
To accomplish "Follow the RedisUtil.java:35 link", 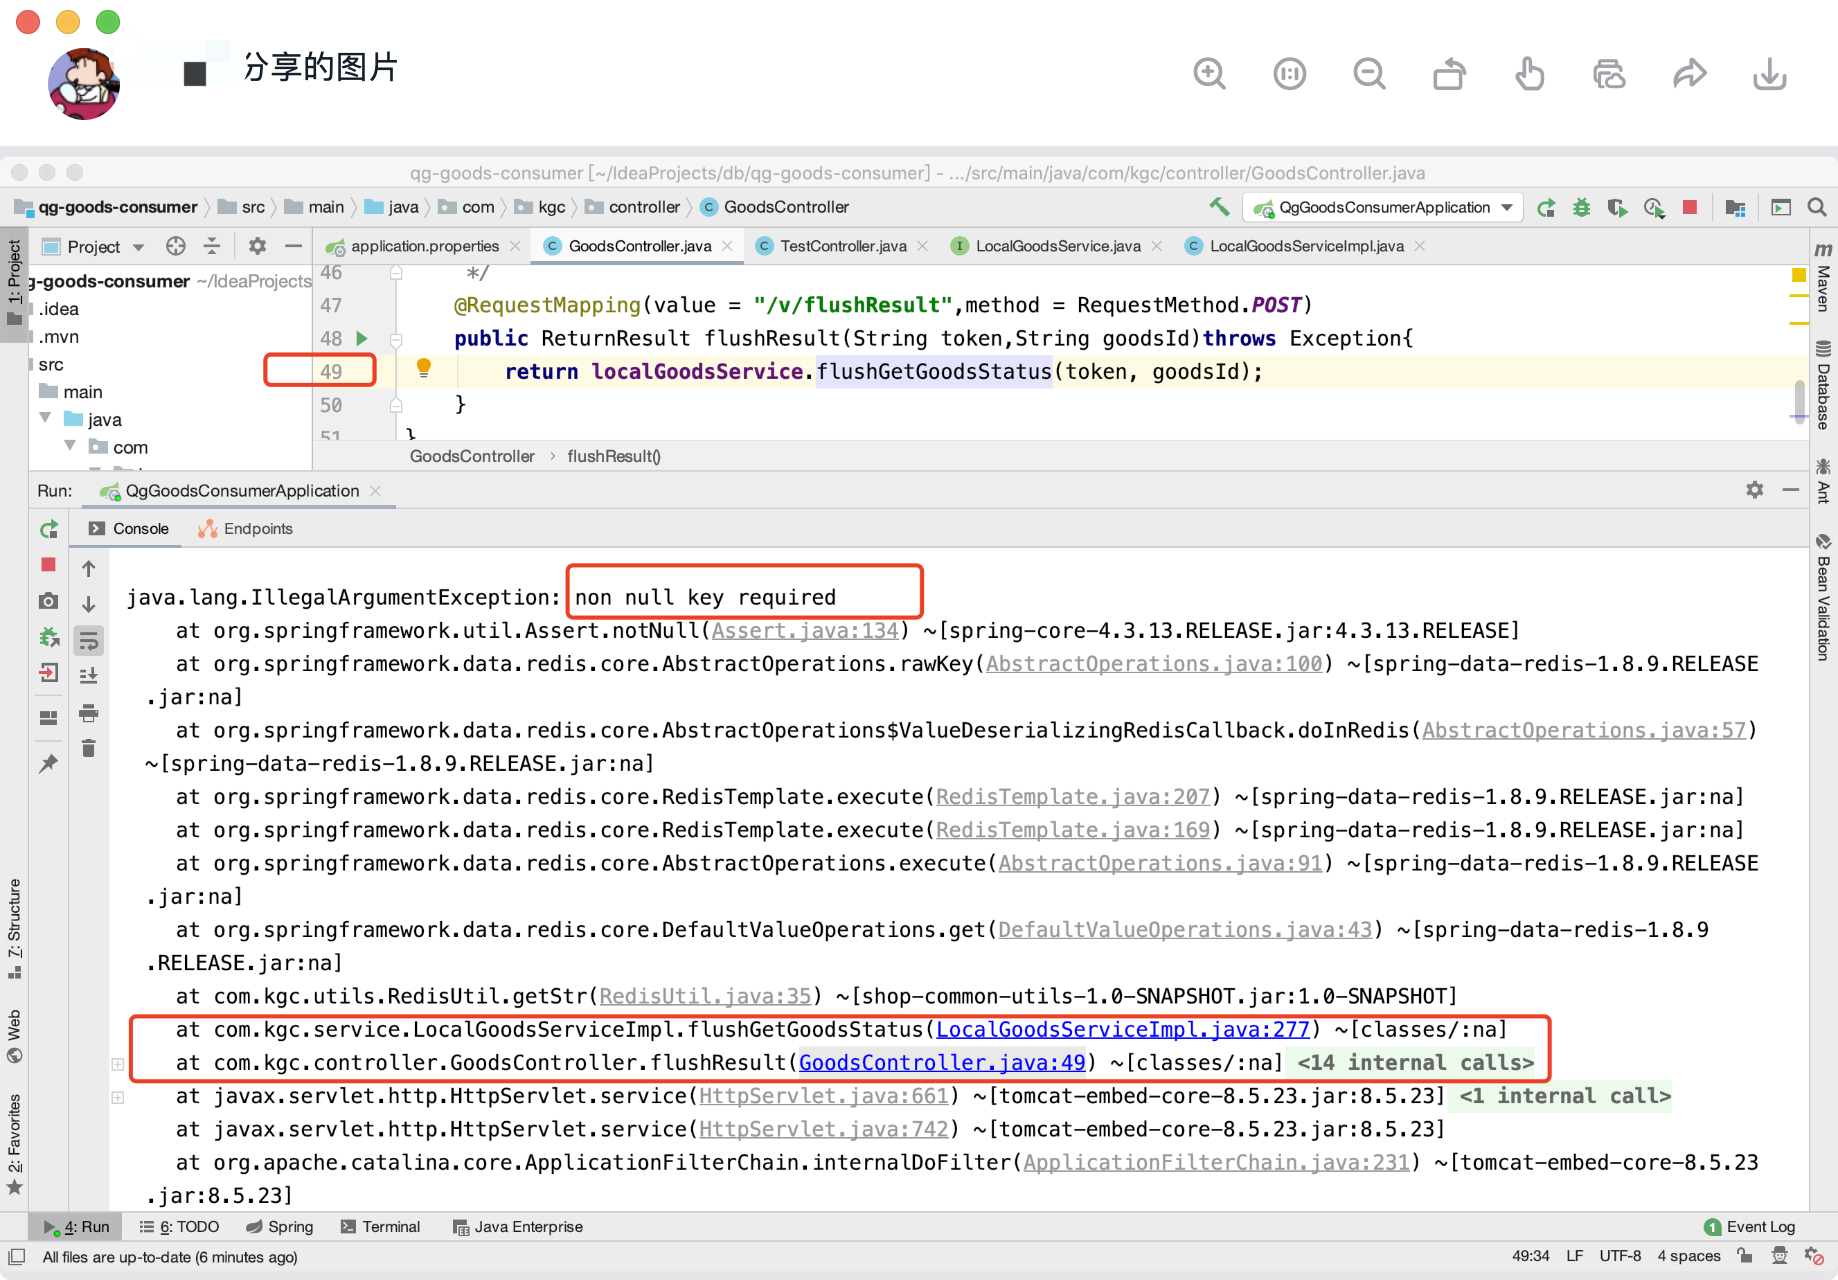I will tap(703, 996).
